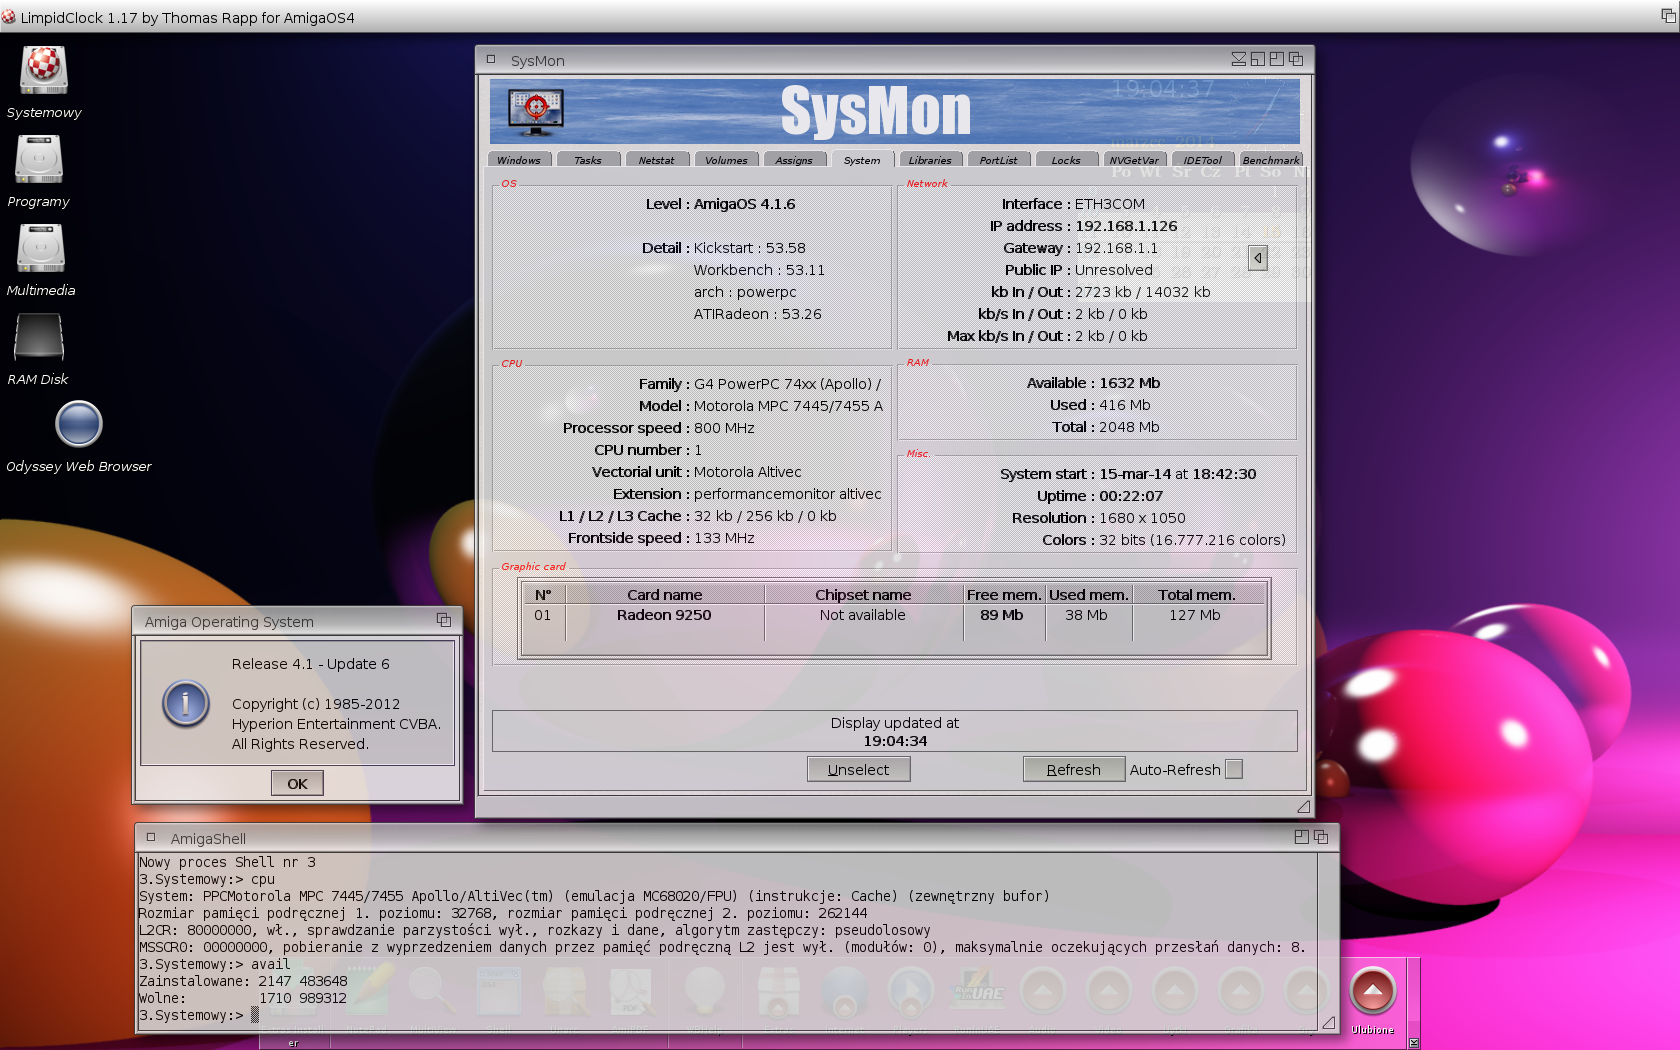The image size is (1680, 1050).
Task: Click the Release 4.1 - Update 6 text
Action: click(311, 664)
